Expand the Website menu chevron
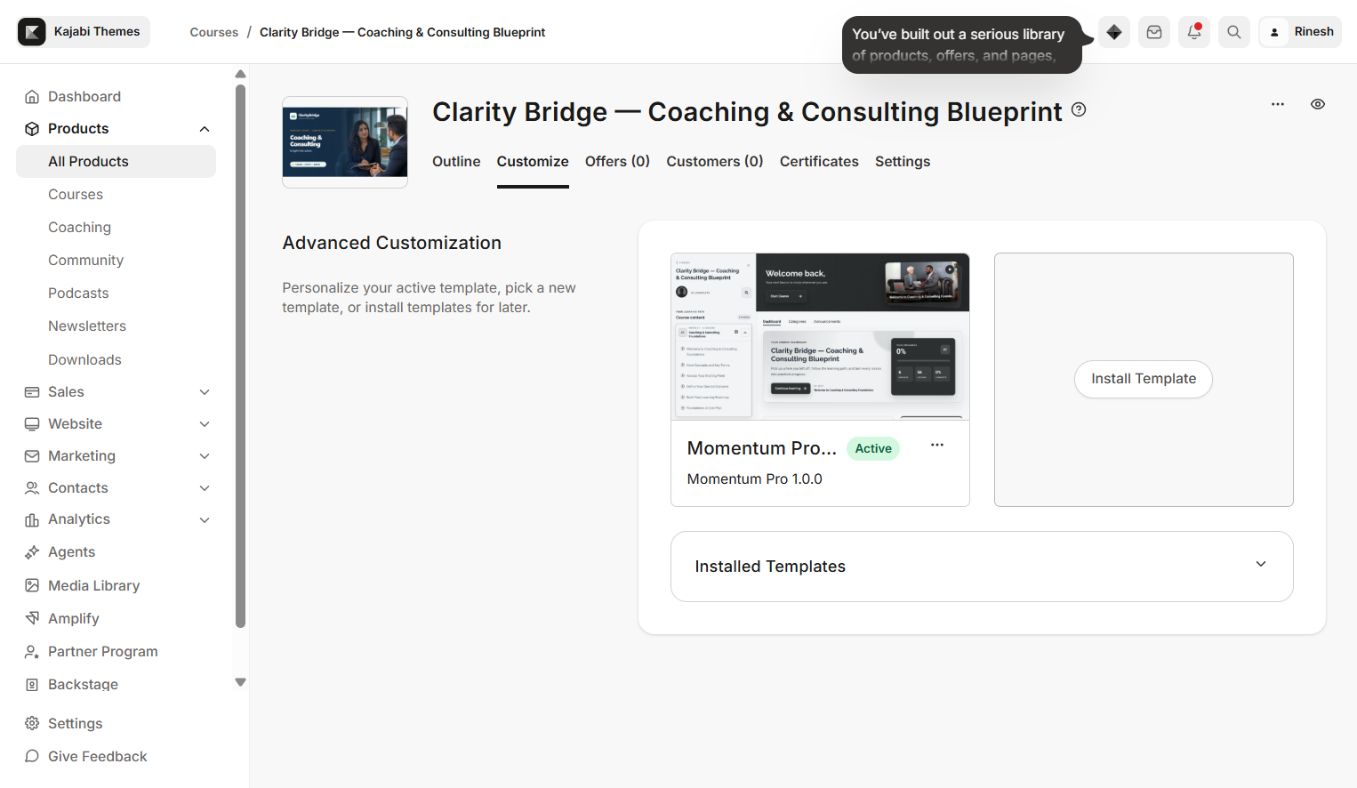 pos(204,424)
